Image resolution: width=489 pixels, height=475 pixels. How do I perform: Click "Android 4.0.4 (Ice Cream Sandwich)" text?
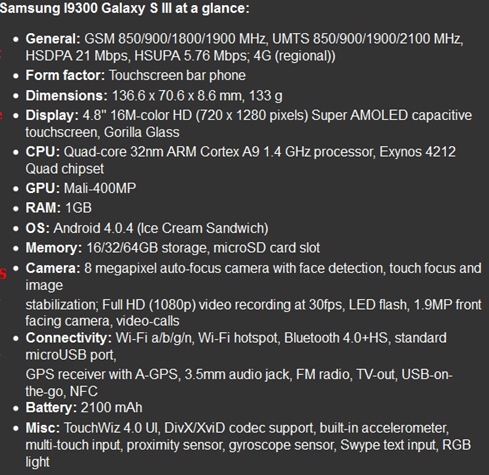pyautogui.click(x=161, y=228)
